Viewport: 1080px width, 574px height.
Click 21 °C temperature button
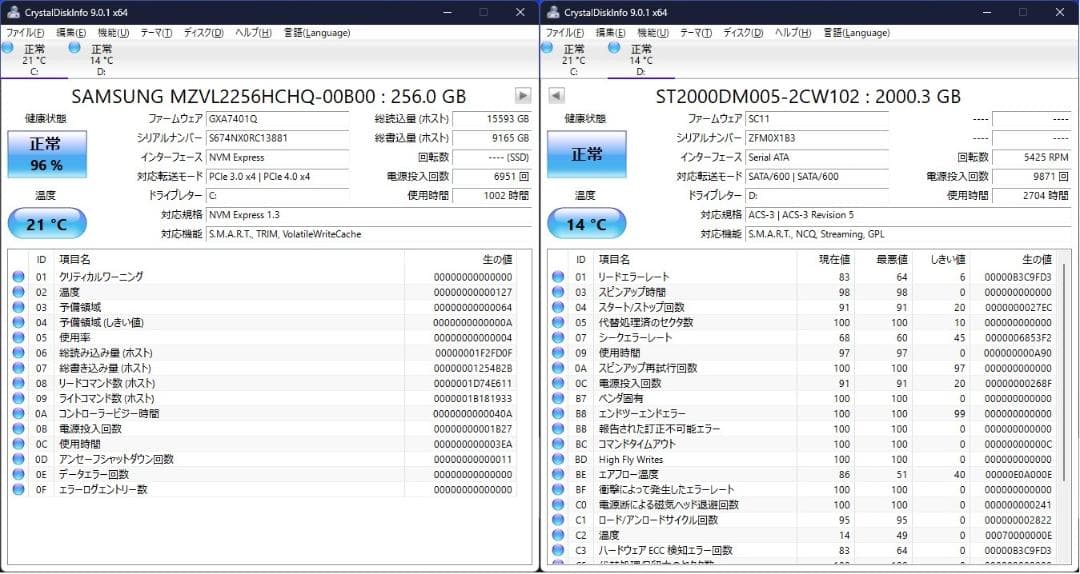[x=47, y=224]
